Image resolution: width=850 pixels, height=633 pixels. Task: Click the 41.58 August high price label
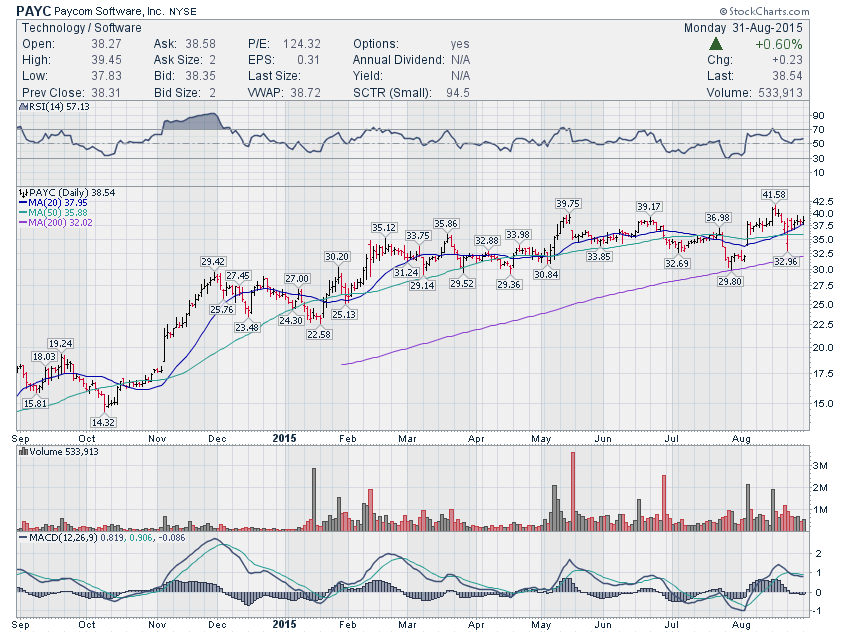(774, 194)
